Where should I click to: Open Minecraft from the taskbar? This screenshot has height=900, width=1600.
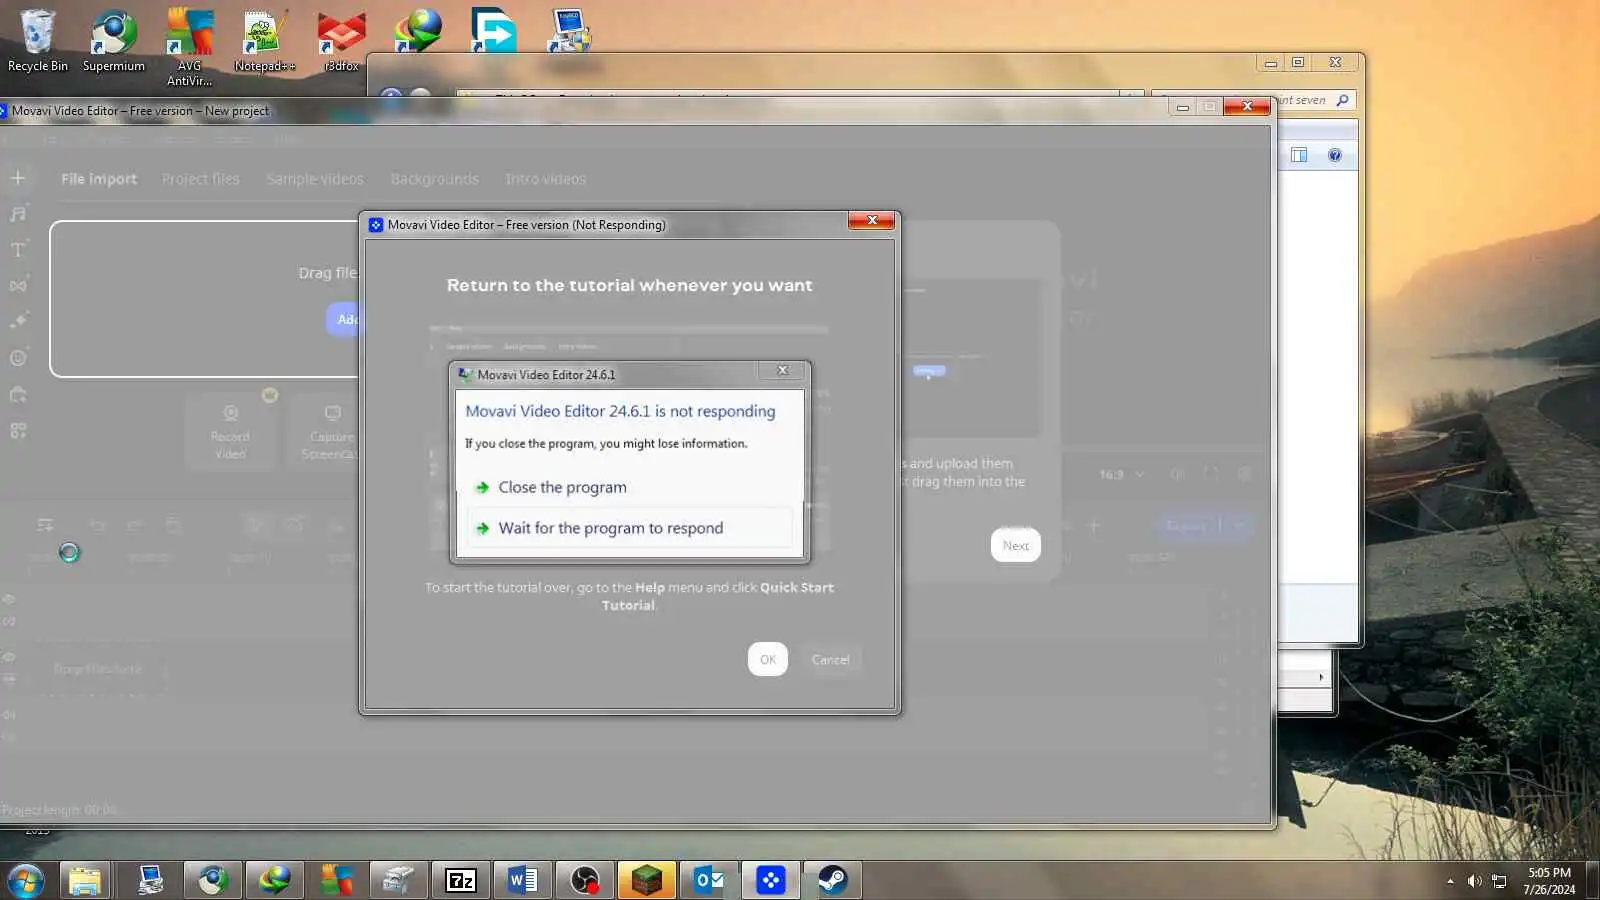click(646, 881)
